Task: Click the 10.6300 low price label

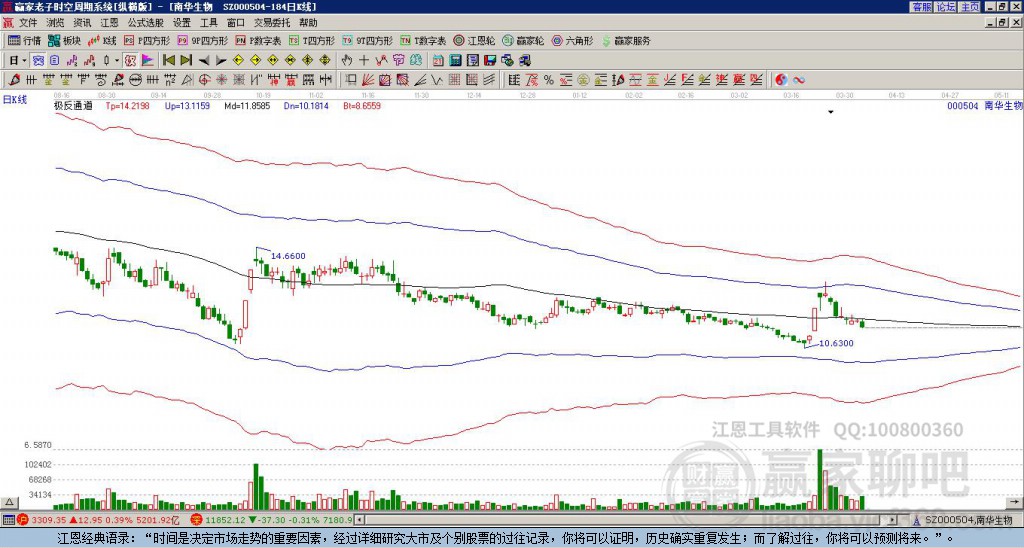Action: coord(836,343)
